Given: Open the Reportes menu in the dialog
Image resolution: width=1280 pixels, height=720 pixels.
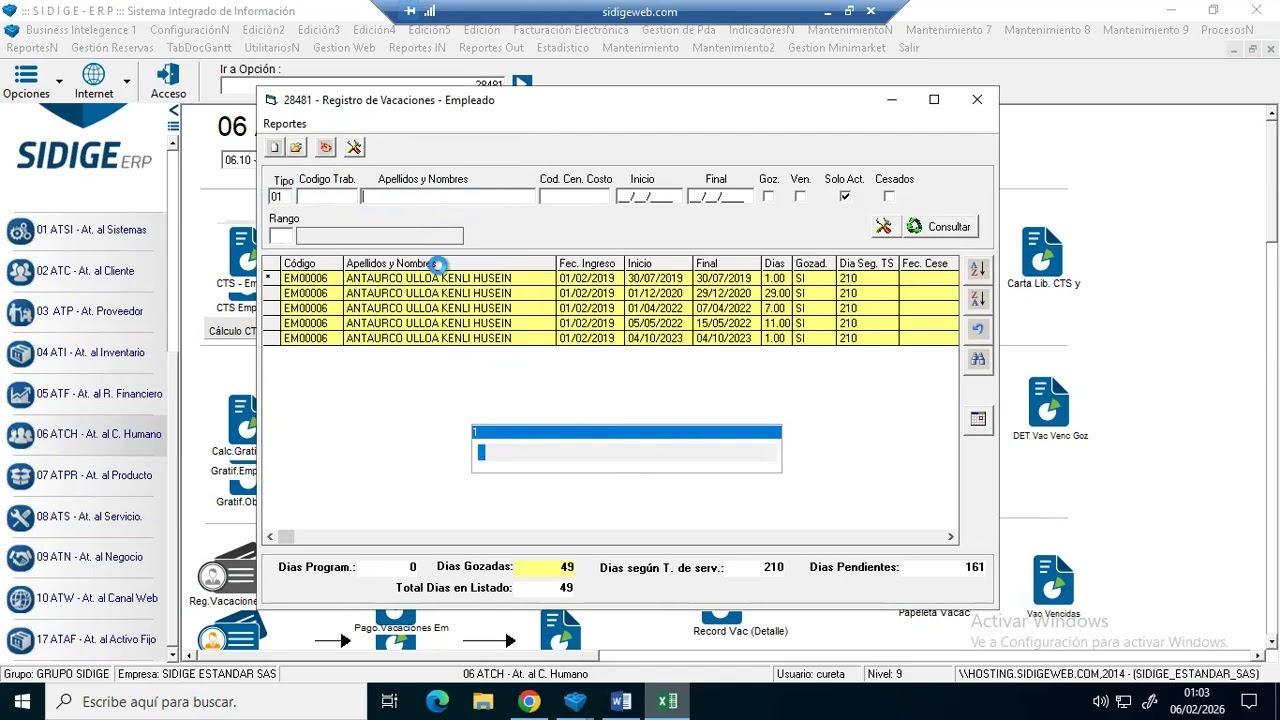Looking at the screenshot, I should [x=285, y=124].
